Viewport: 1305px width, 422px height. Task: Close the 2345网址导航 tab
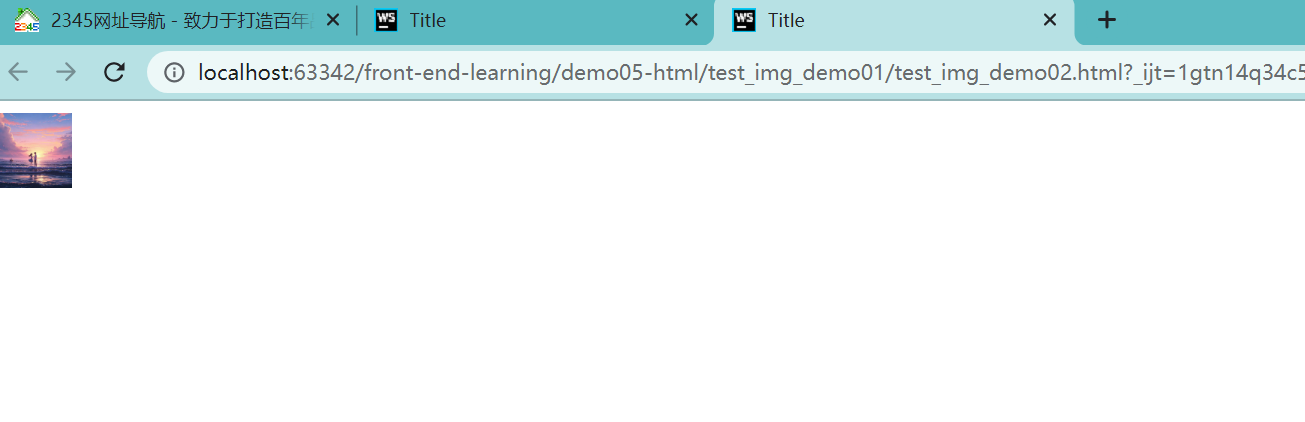point(333,20)
